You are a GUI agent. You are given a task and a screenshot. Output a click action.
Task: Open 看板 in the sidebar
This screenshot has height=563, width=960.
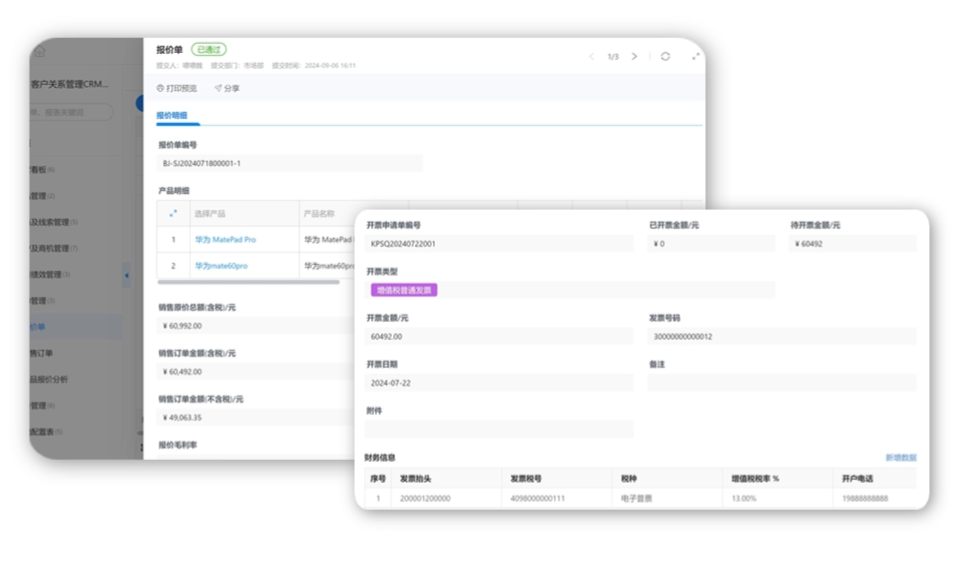[x=42, y=170]
